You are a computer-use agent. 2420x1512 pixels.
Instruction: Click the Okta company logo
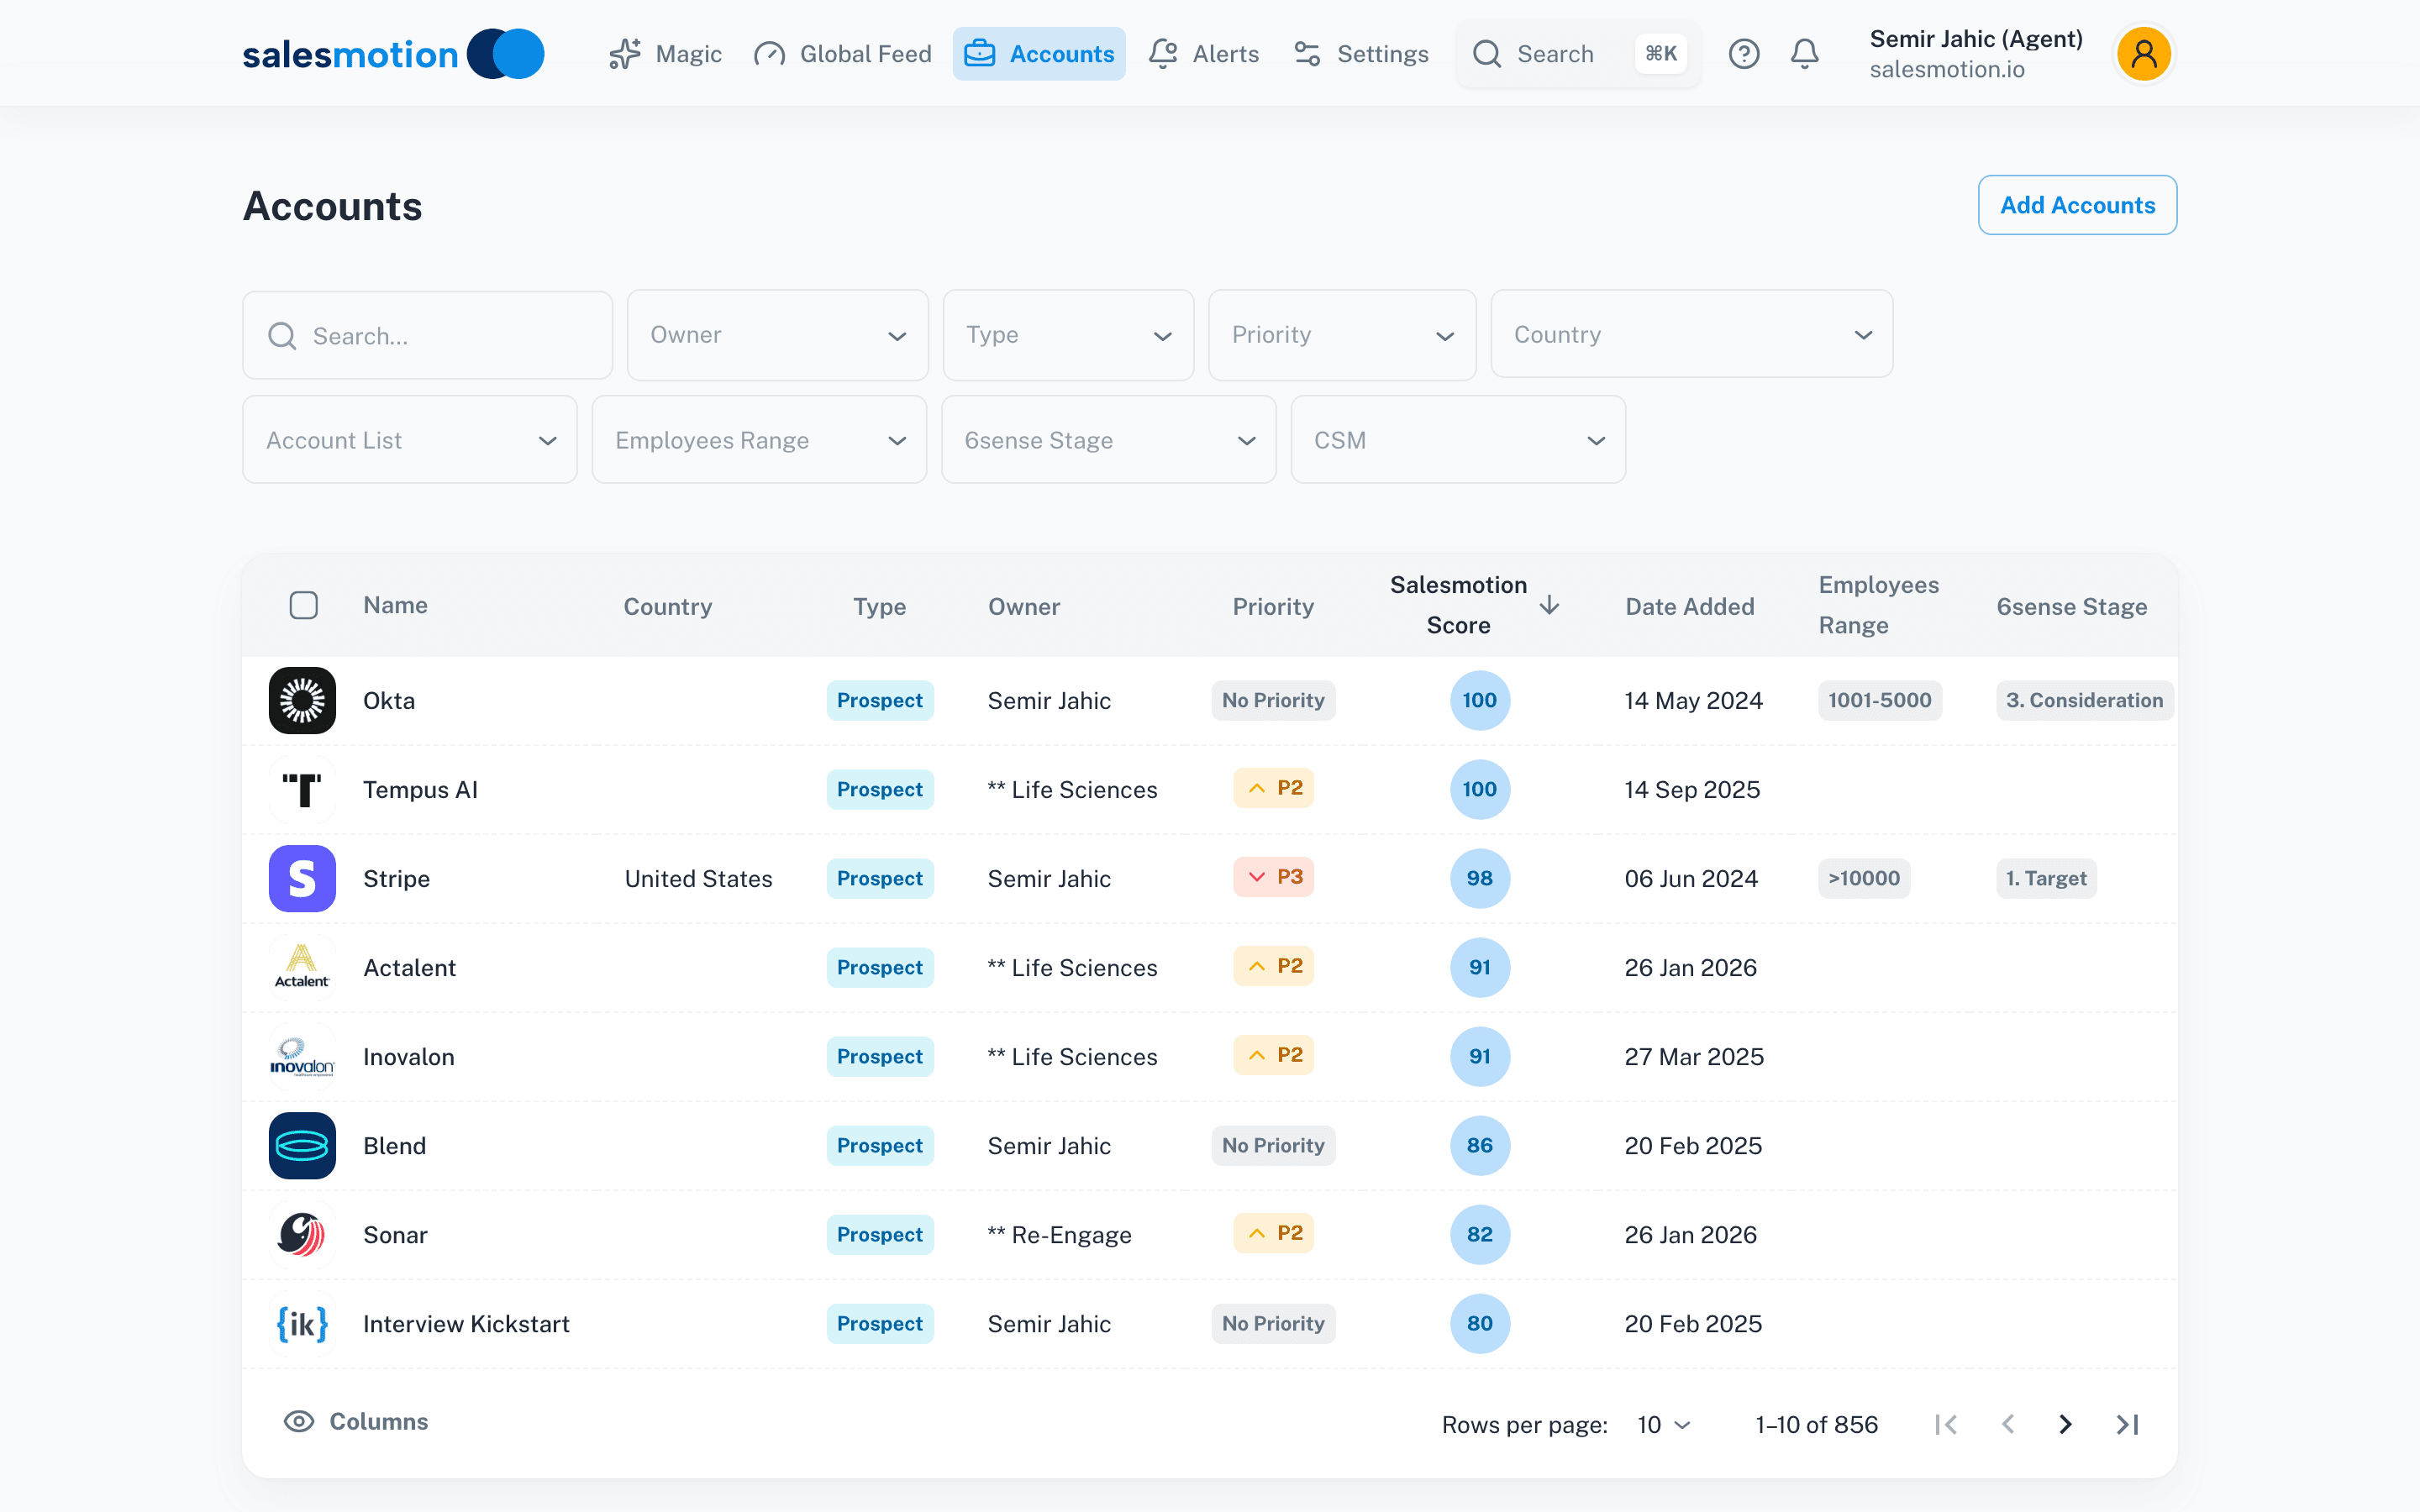click(x=302, y=700)
